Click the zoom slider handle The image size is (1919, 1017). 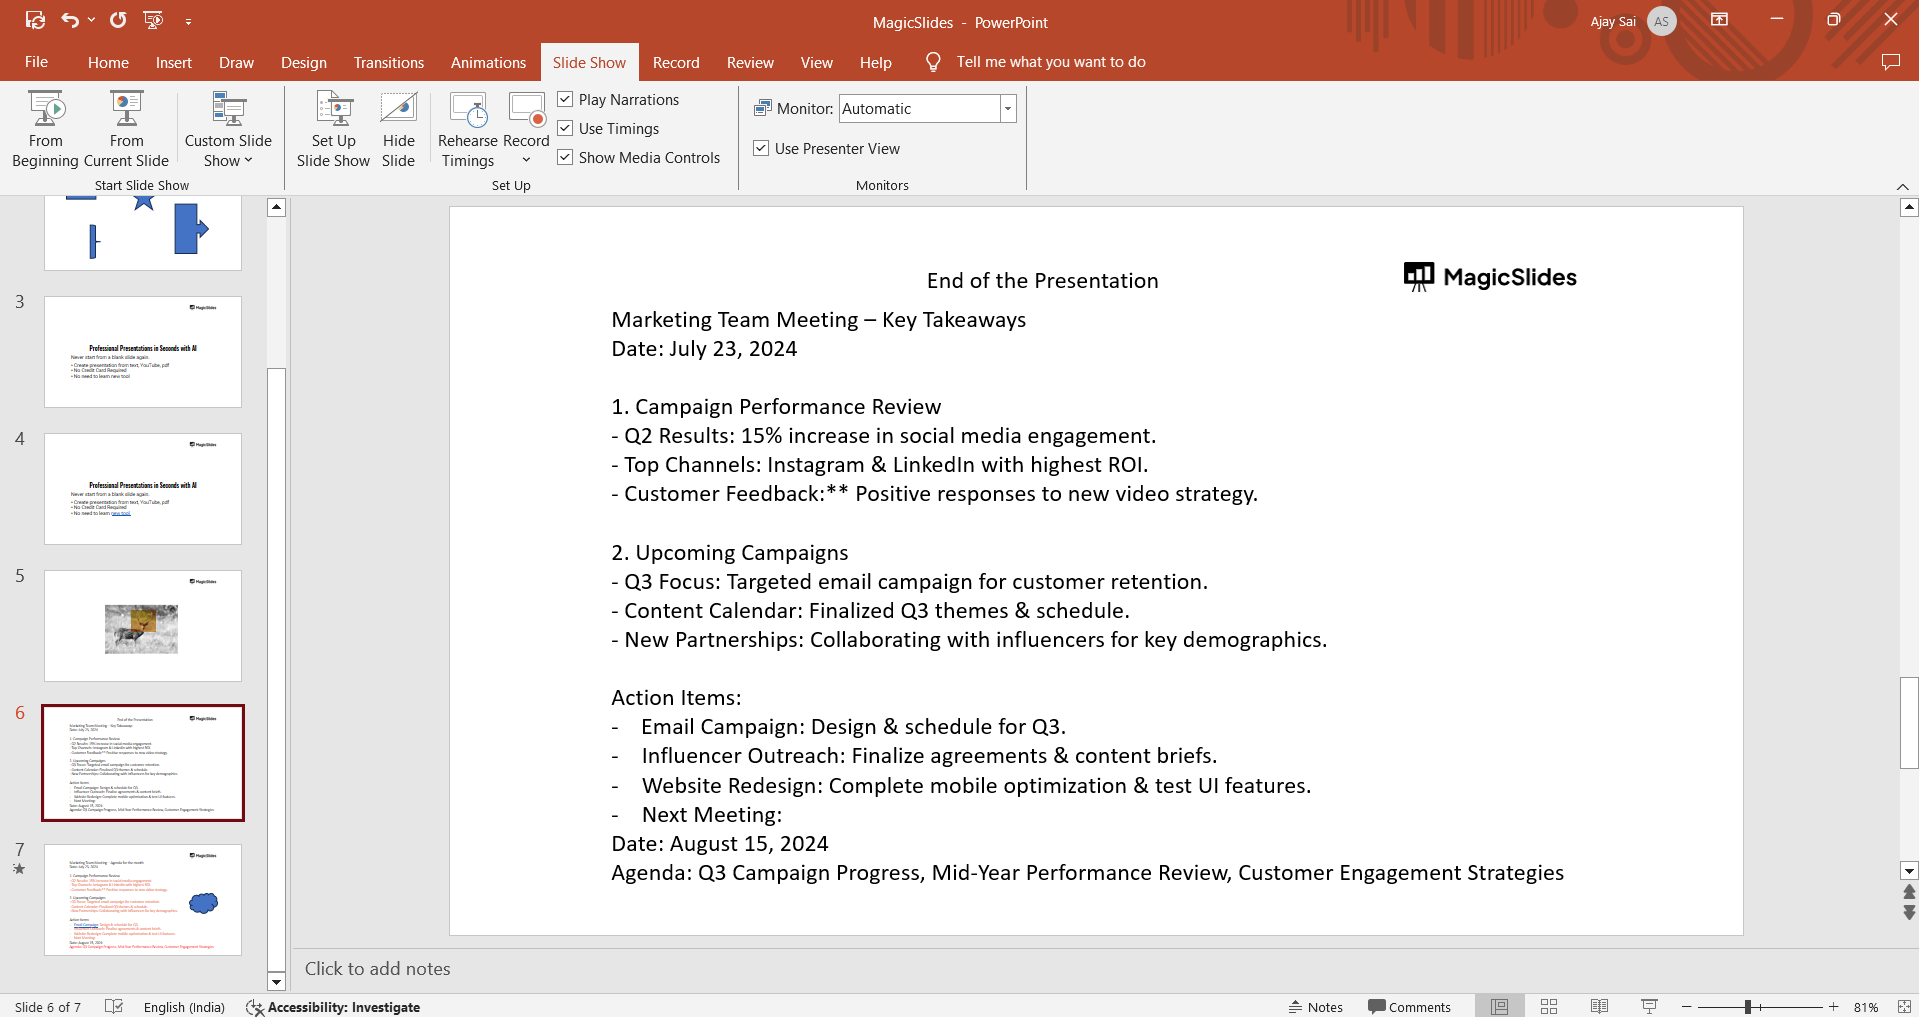coord(1748,1007)
